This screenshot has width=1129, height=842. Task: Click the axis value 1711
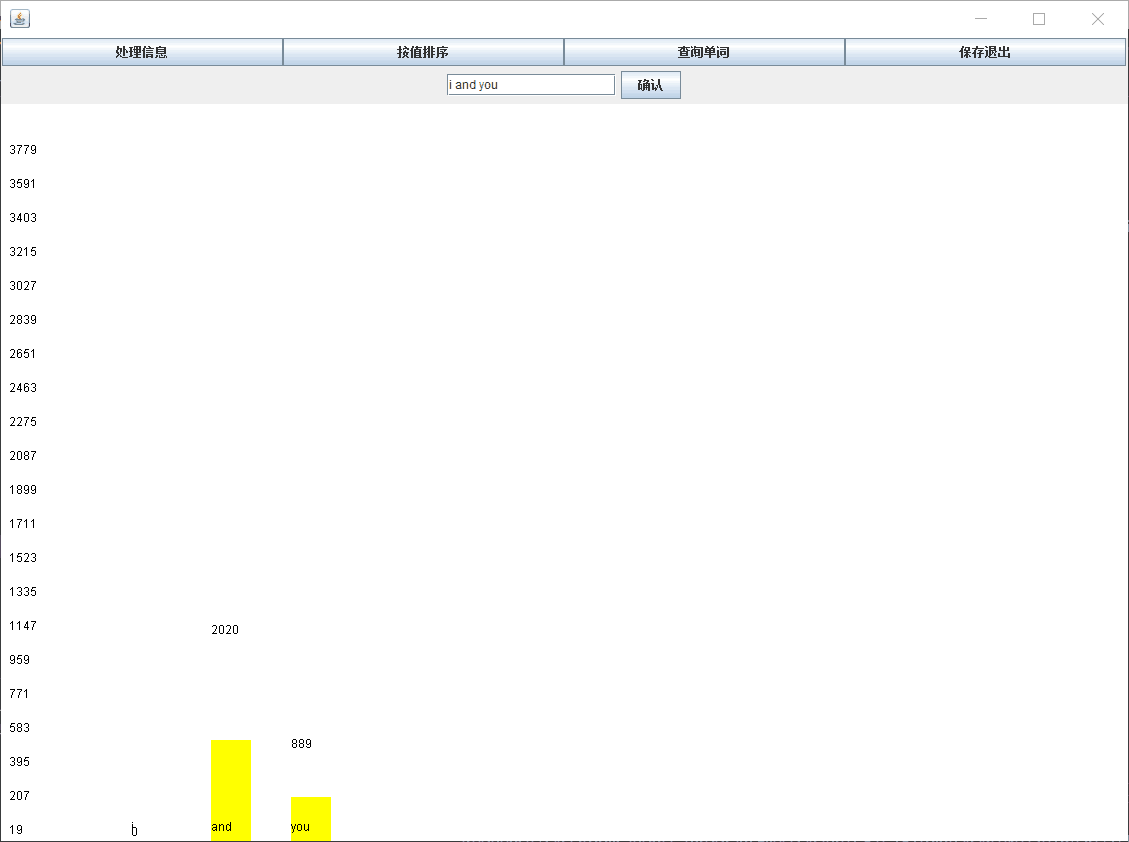[23, 524]
